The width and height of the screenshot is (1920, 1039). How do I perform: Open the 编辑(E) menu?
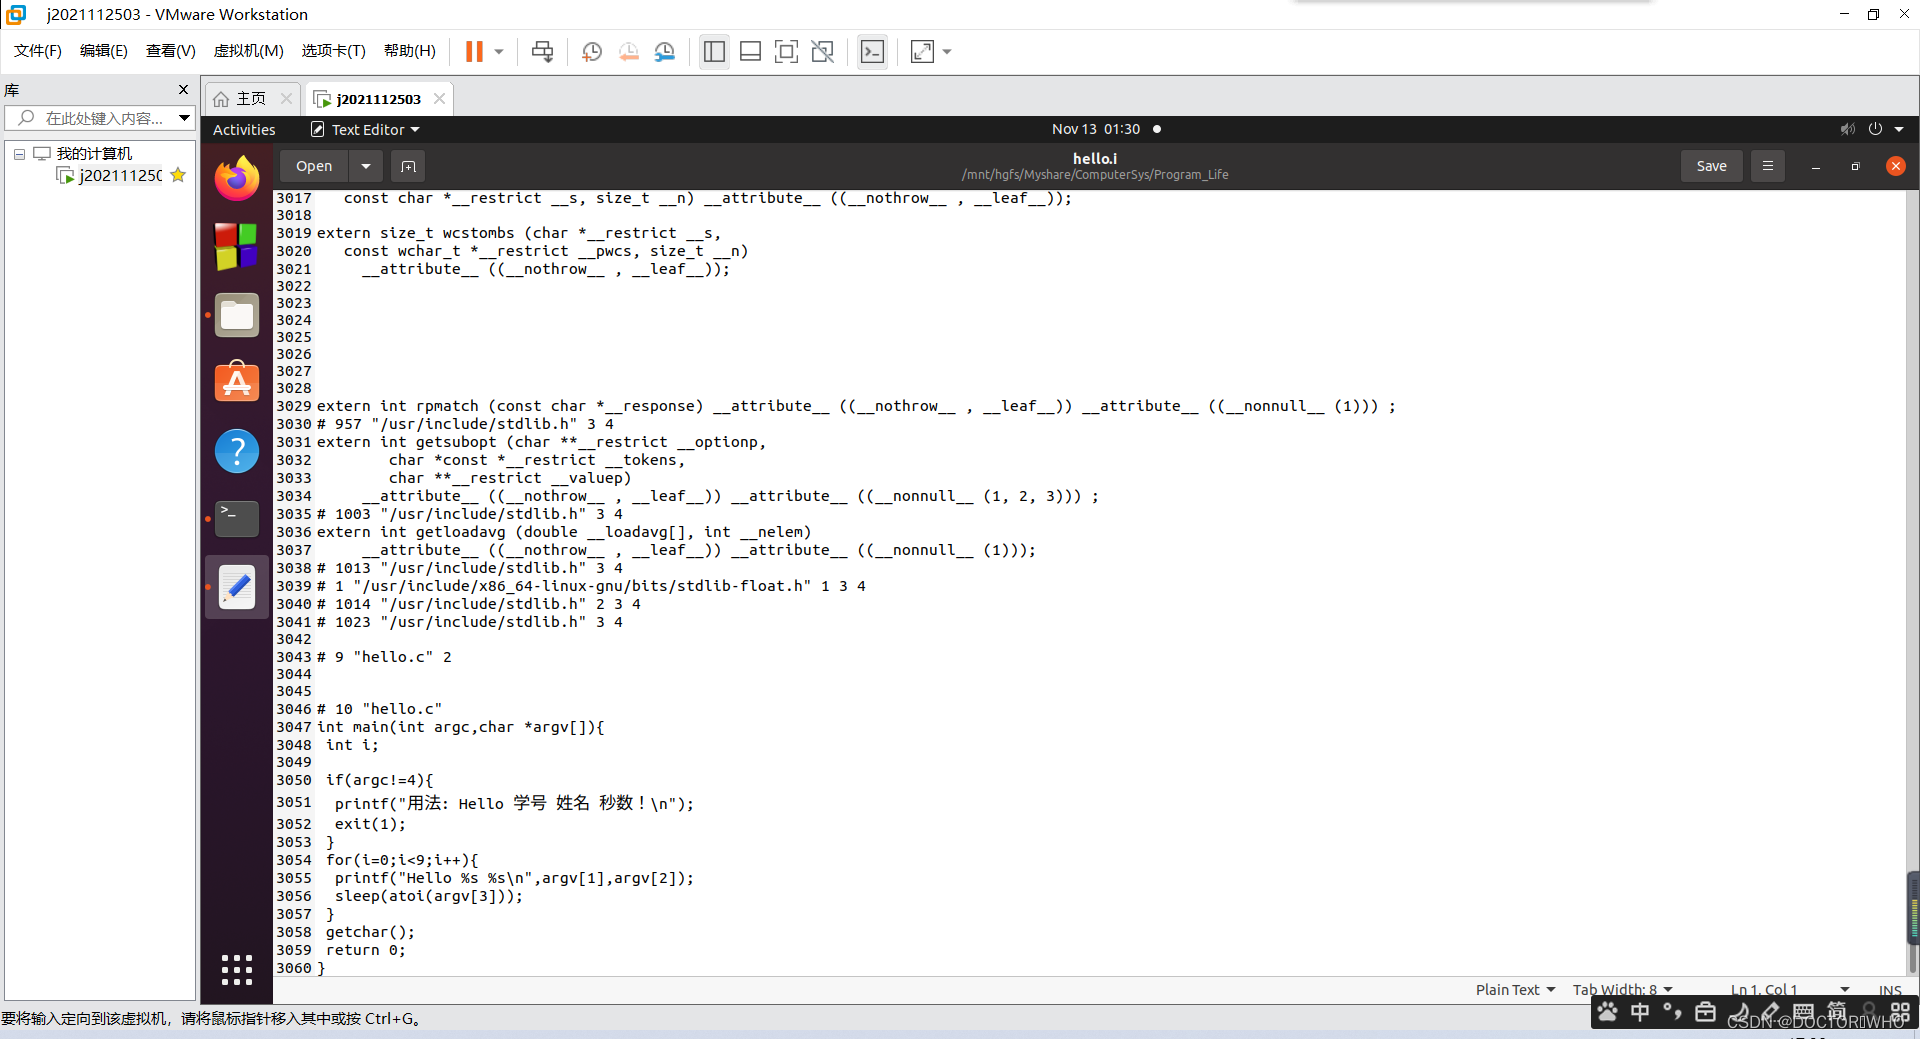pyautogui.click(x=103, y=51)
